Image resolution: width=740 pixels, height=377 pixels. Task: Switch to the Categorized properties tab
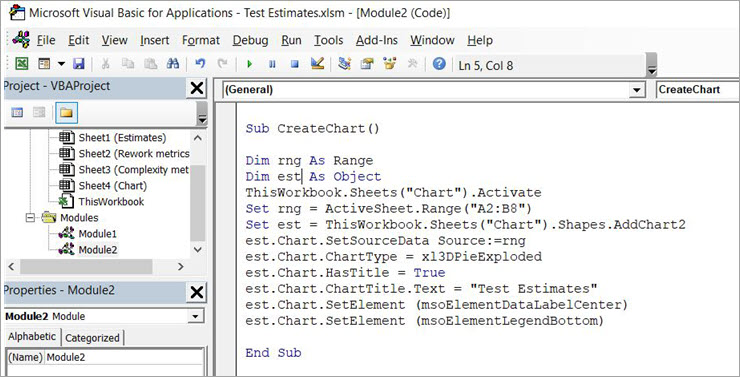point(92,338)
